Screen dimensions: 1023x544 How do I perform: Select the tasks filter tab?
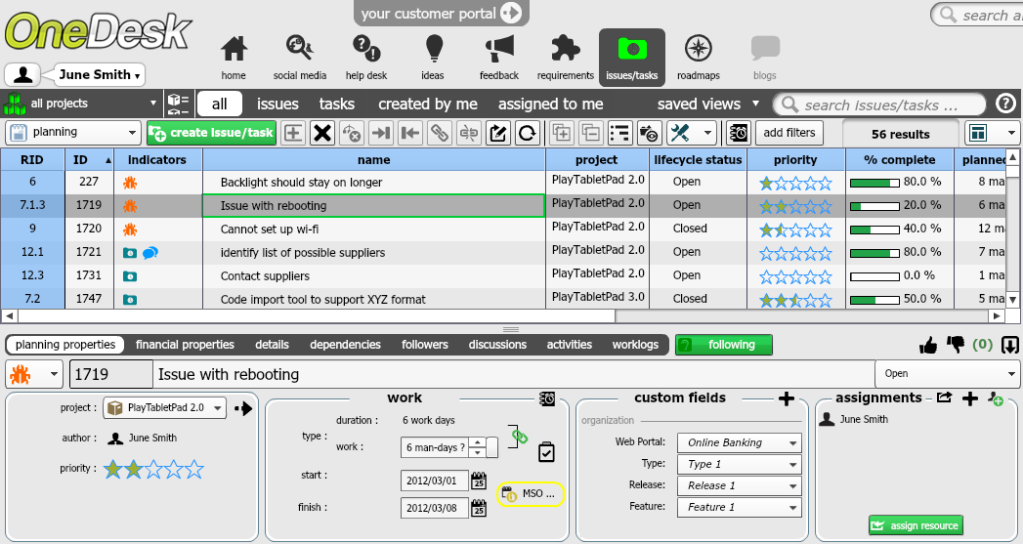(x=337, y=104)
